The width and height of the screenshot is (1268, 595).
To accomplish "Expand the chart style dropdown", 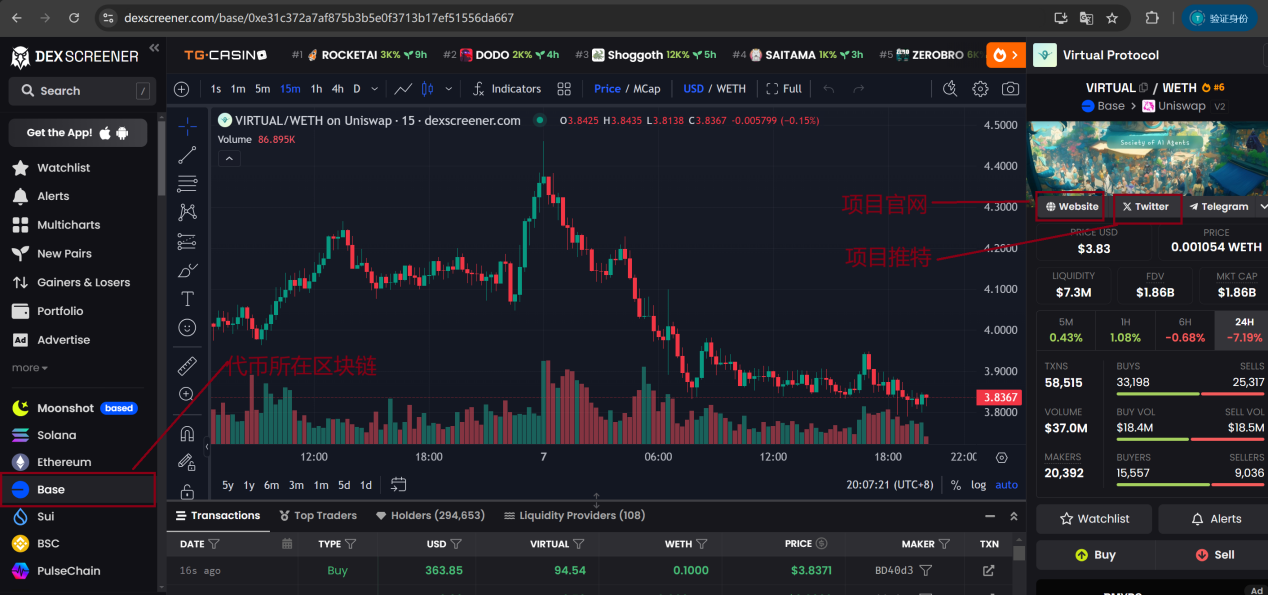I will coord(448,89).
